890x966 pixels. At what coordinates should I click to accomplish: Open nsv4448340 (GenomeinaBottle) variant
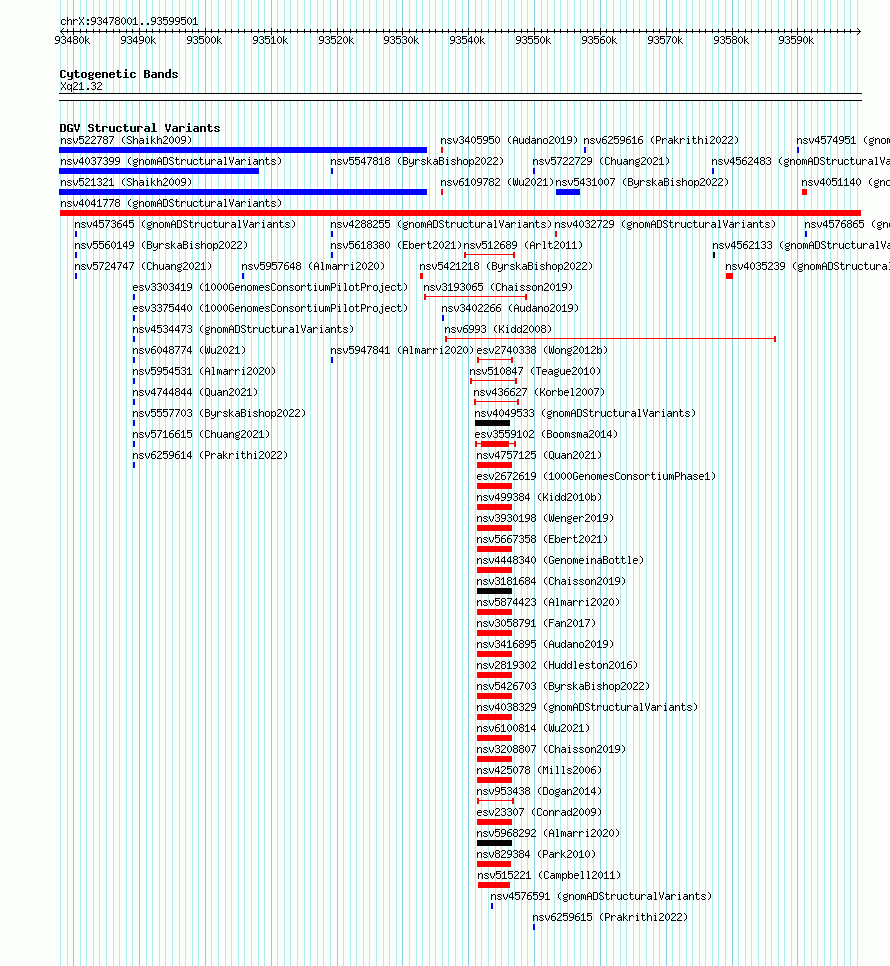tap(560, 559)
